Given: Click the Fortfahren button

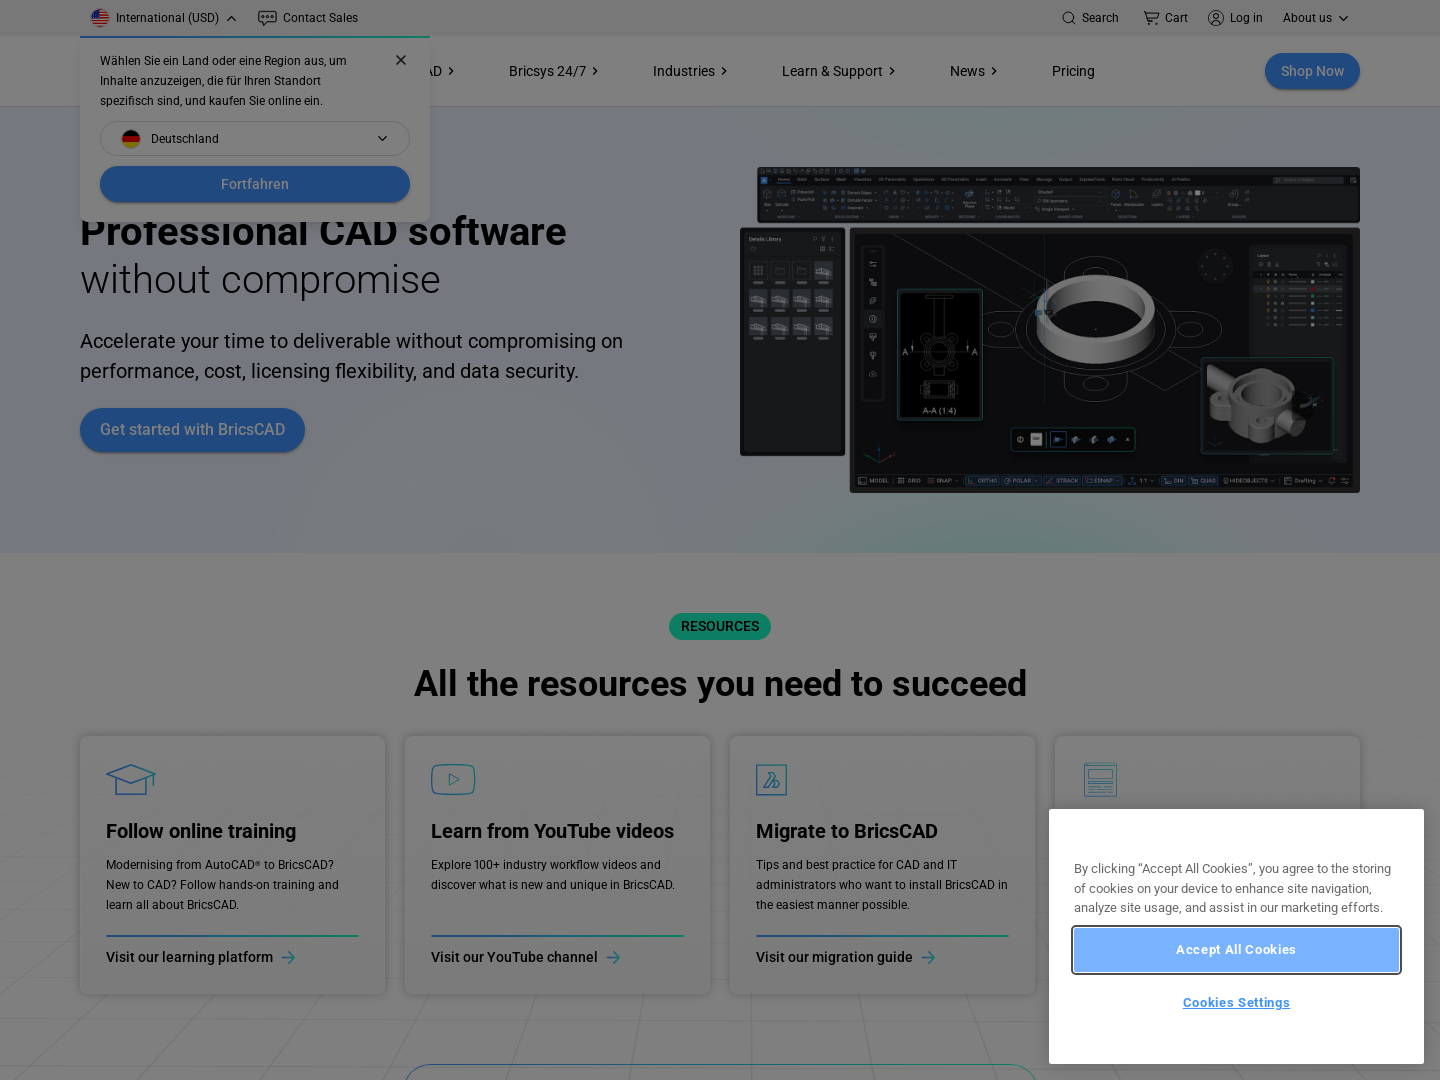Looking at the screenshot, I should 255,184.
